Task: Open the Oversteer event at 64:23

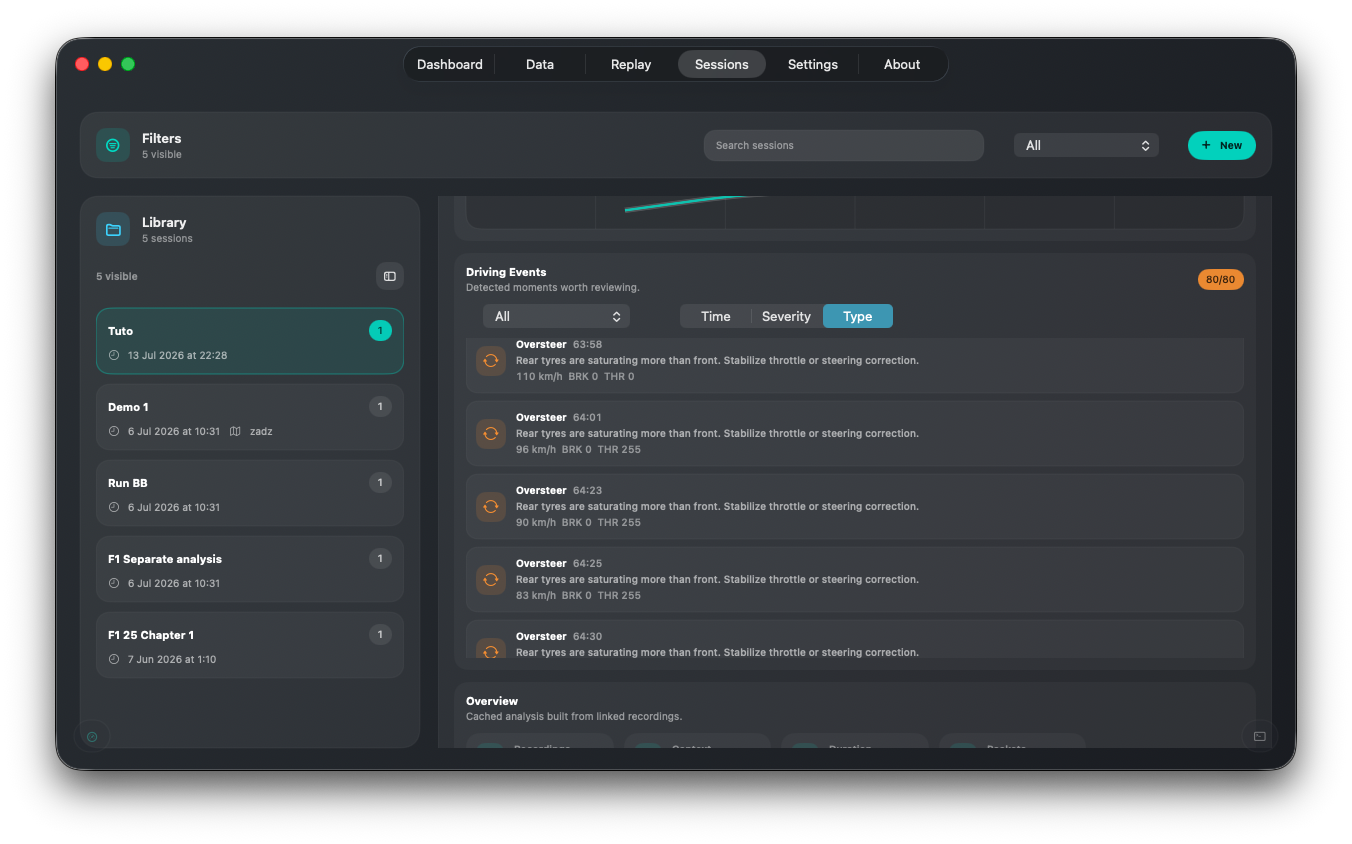Action: click(x=855, y=506)
